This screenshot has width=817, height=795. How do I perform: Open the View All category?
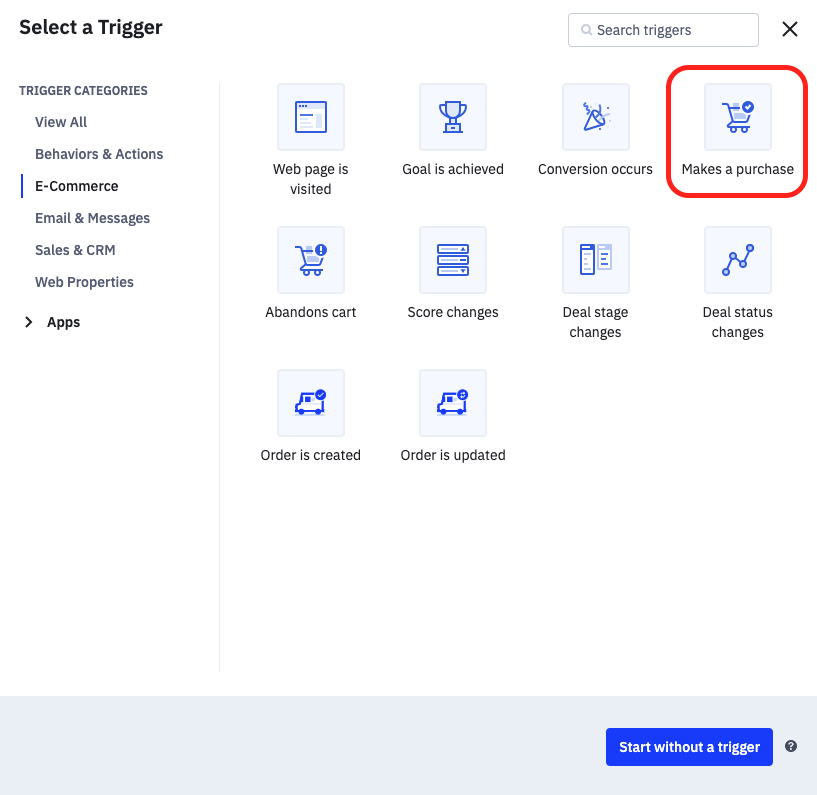[61, 122]
